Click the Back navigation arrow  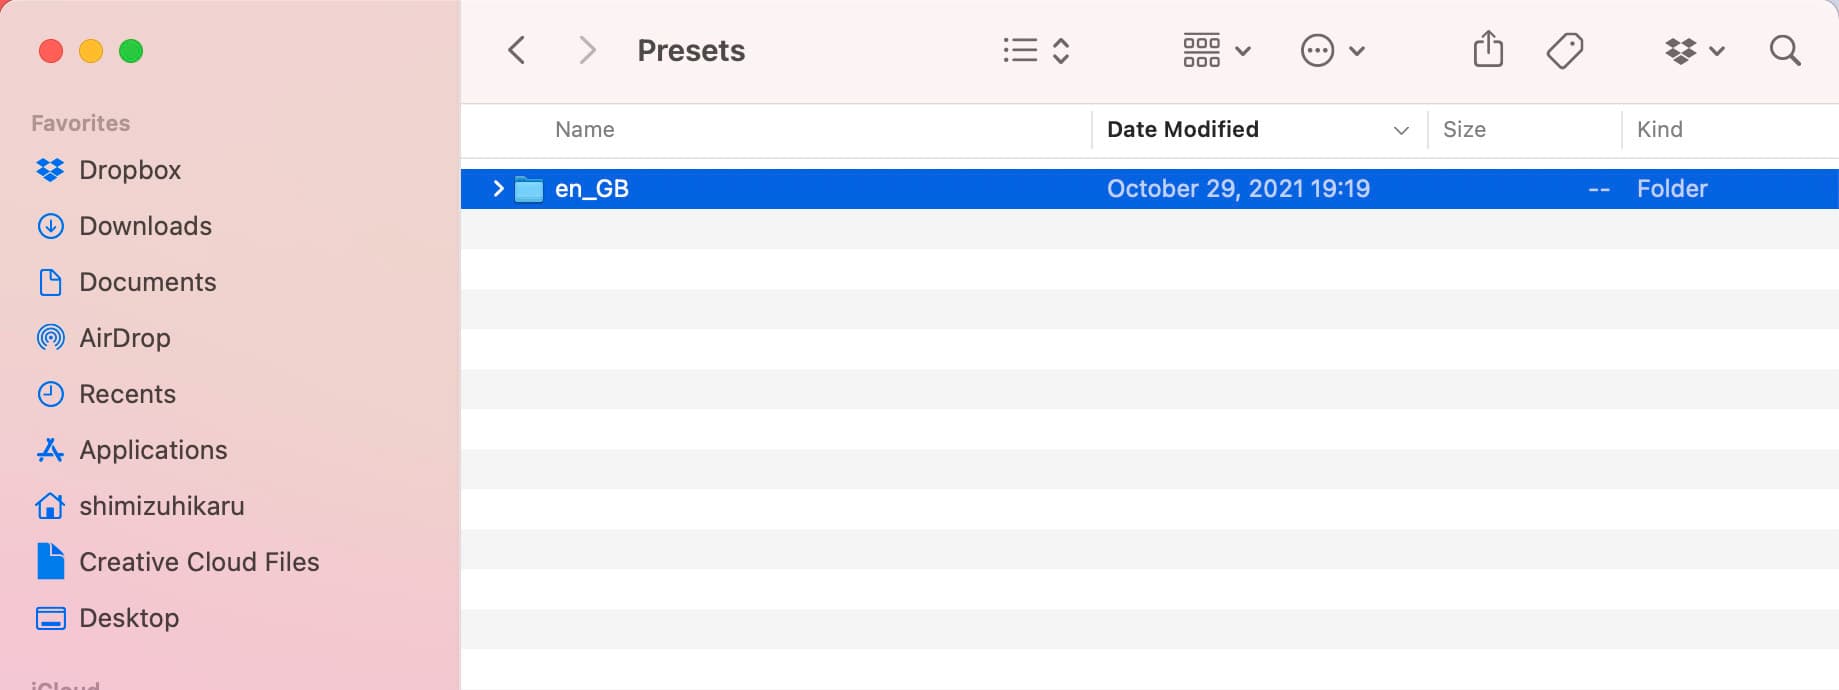click(x=516, y=49)
